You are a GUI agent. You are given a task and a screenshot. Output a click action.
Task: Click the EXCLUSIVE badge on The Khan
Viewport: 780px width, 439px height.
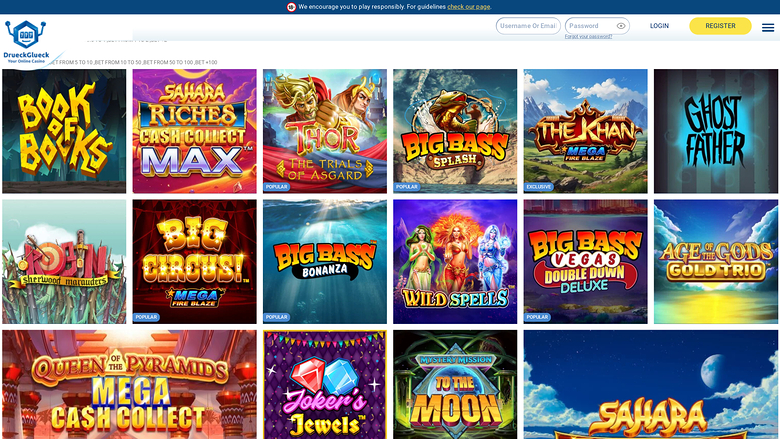click(539, 187)
